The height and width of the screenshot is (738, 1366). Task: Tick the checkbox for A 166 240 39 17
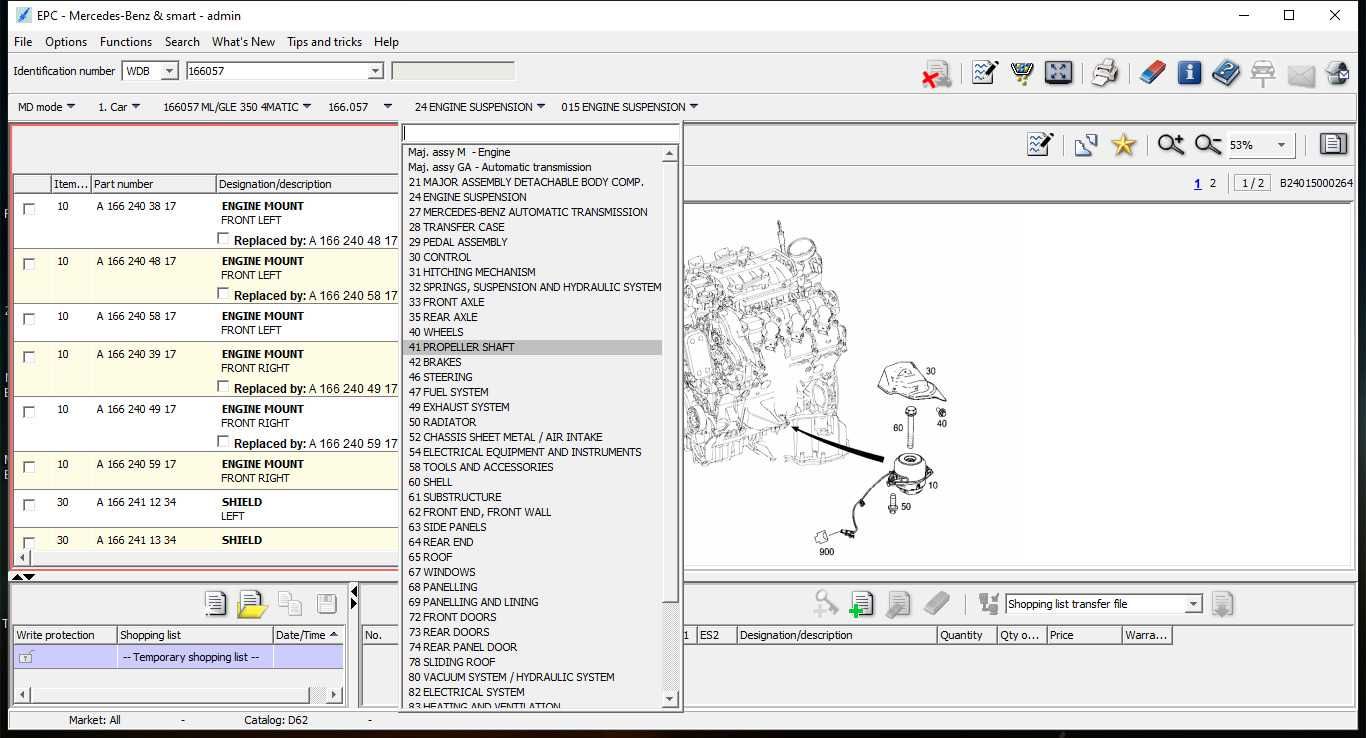(29, 357)
